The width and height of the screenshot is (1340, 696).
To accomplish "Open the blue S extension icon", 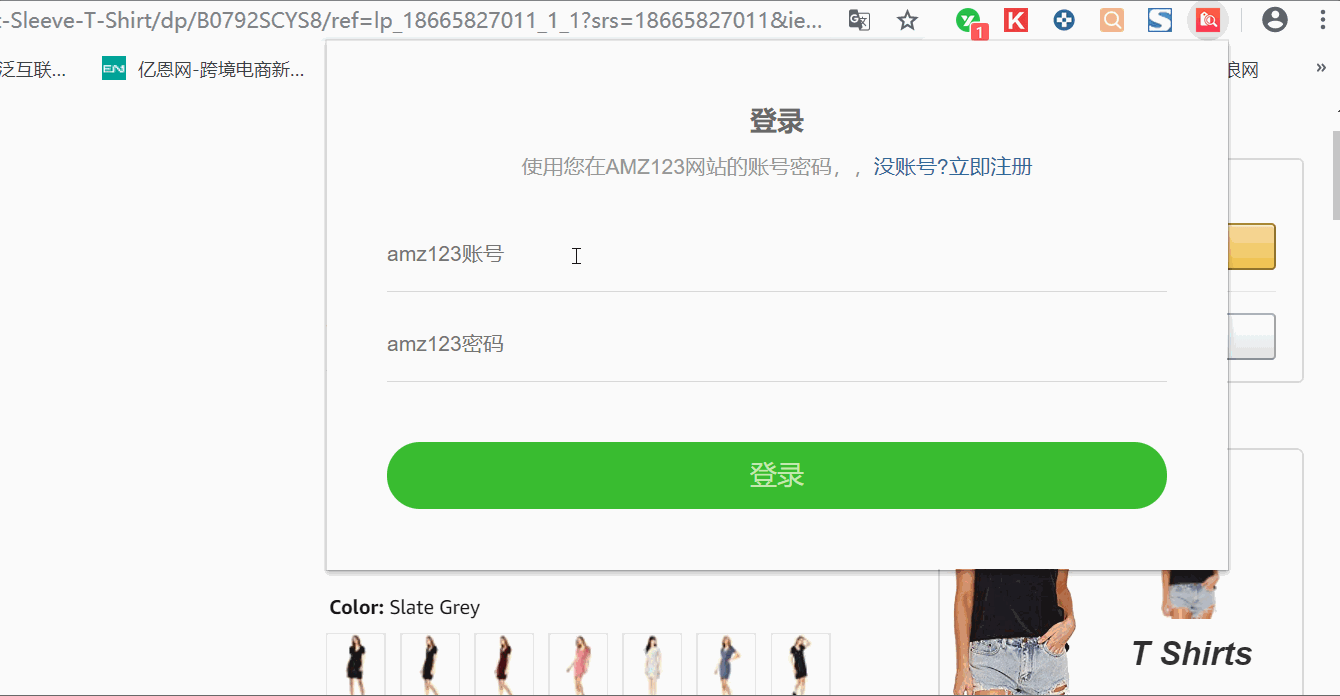I will point(1160,20).
